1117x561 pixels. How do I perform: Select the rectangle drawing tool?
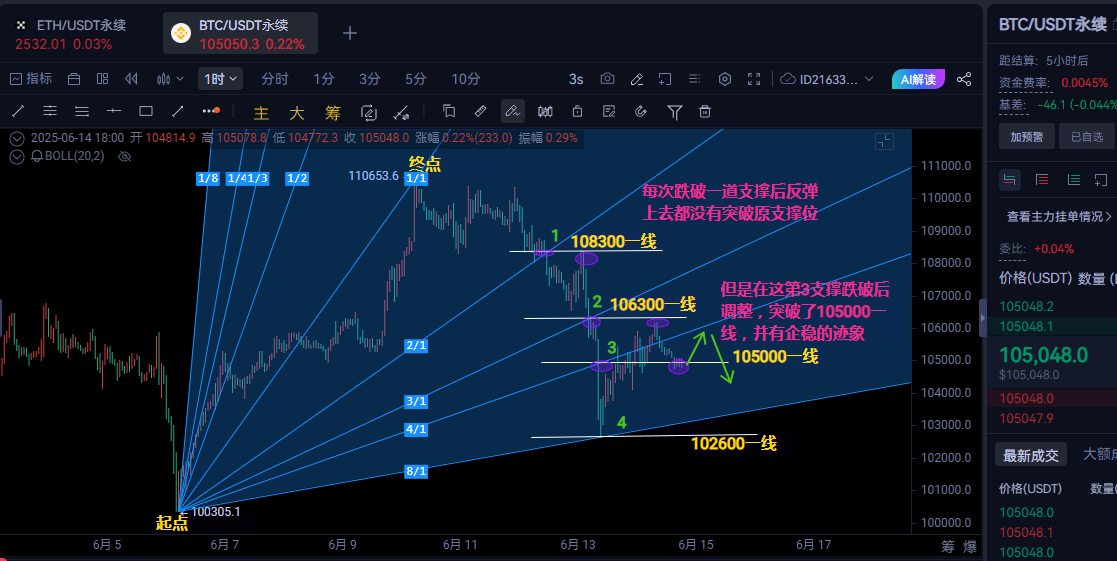tap(146, 111)
